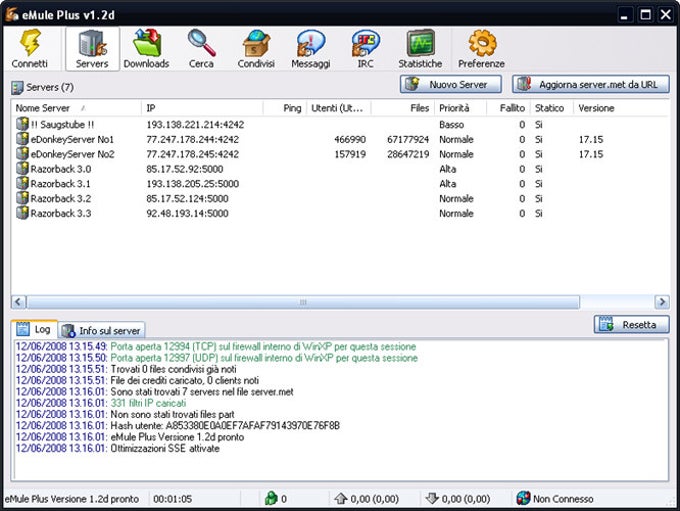Click the Connetti lightning bolt icon
This screenshot has width=680, height=511.
pyautogui.click(x=30, y=43)
